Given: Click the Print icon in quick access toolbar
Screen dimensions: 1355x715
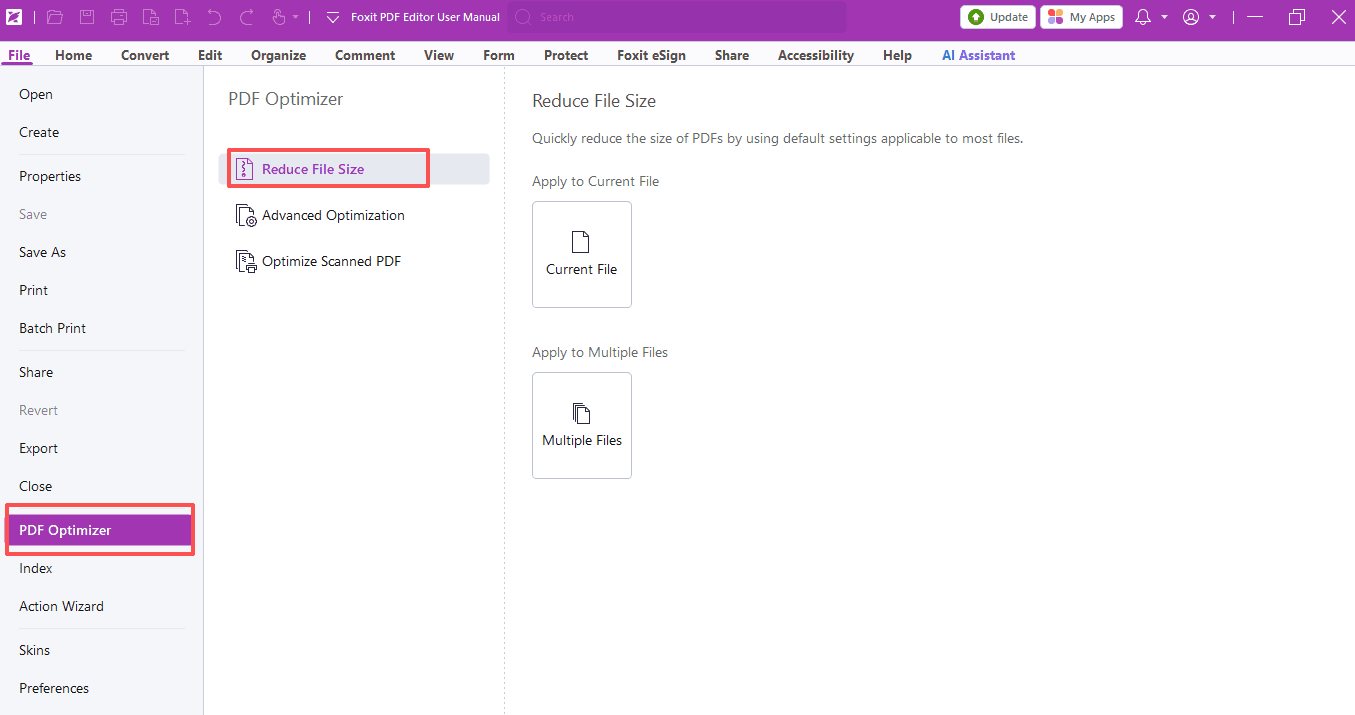Looking at the screenshot, I should (119, 17).
